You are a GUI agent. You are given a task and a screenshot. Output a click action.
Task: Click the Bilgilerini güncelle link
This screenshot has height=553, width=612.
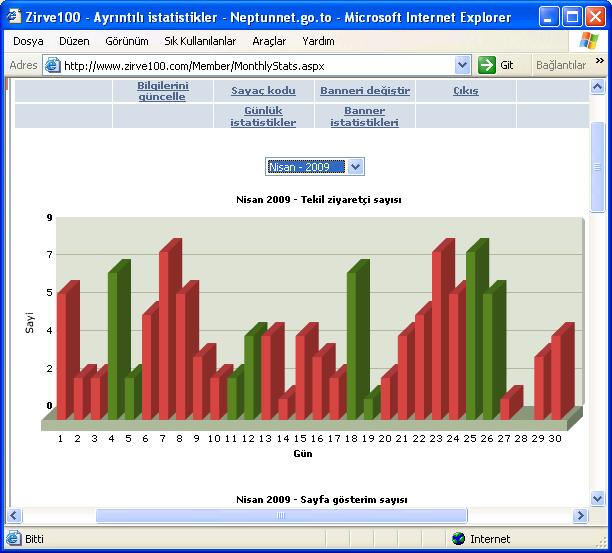click(x=162, y=91)
